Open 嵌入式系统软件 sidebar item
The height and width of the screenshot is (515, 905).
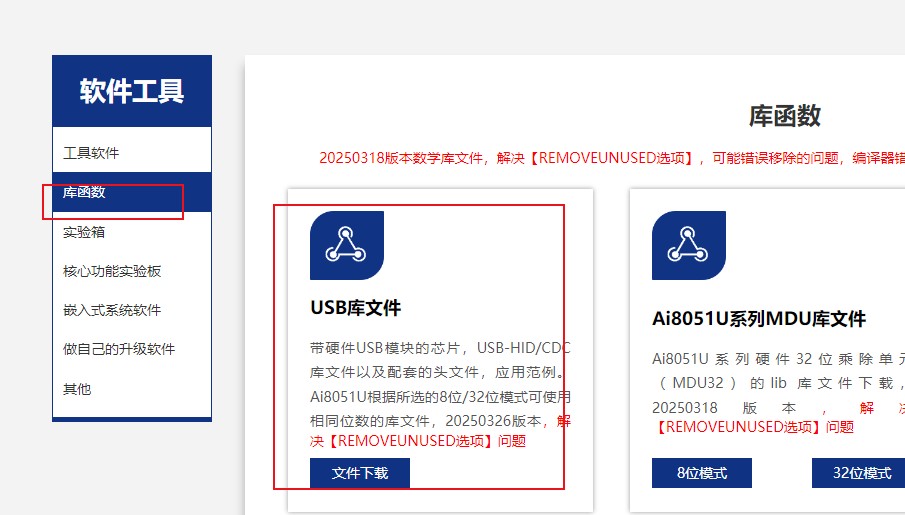tap(112, 310)
